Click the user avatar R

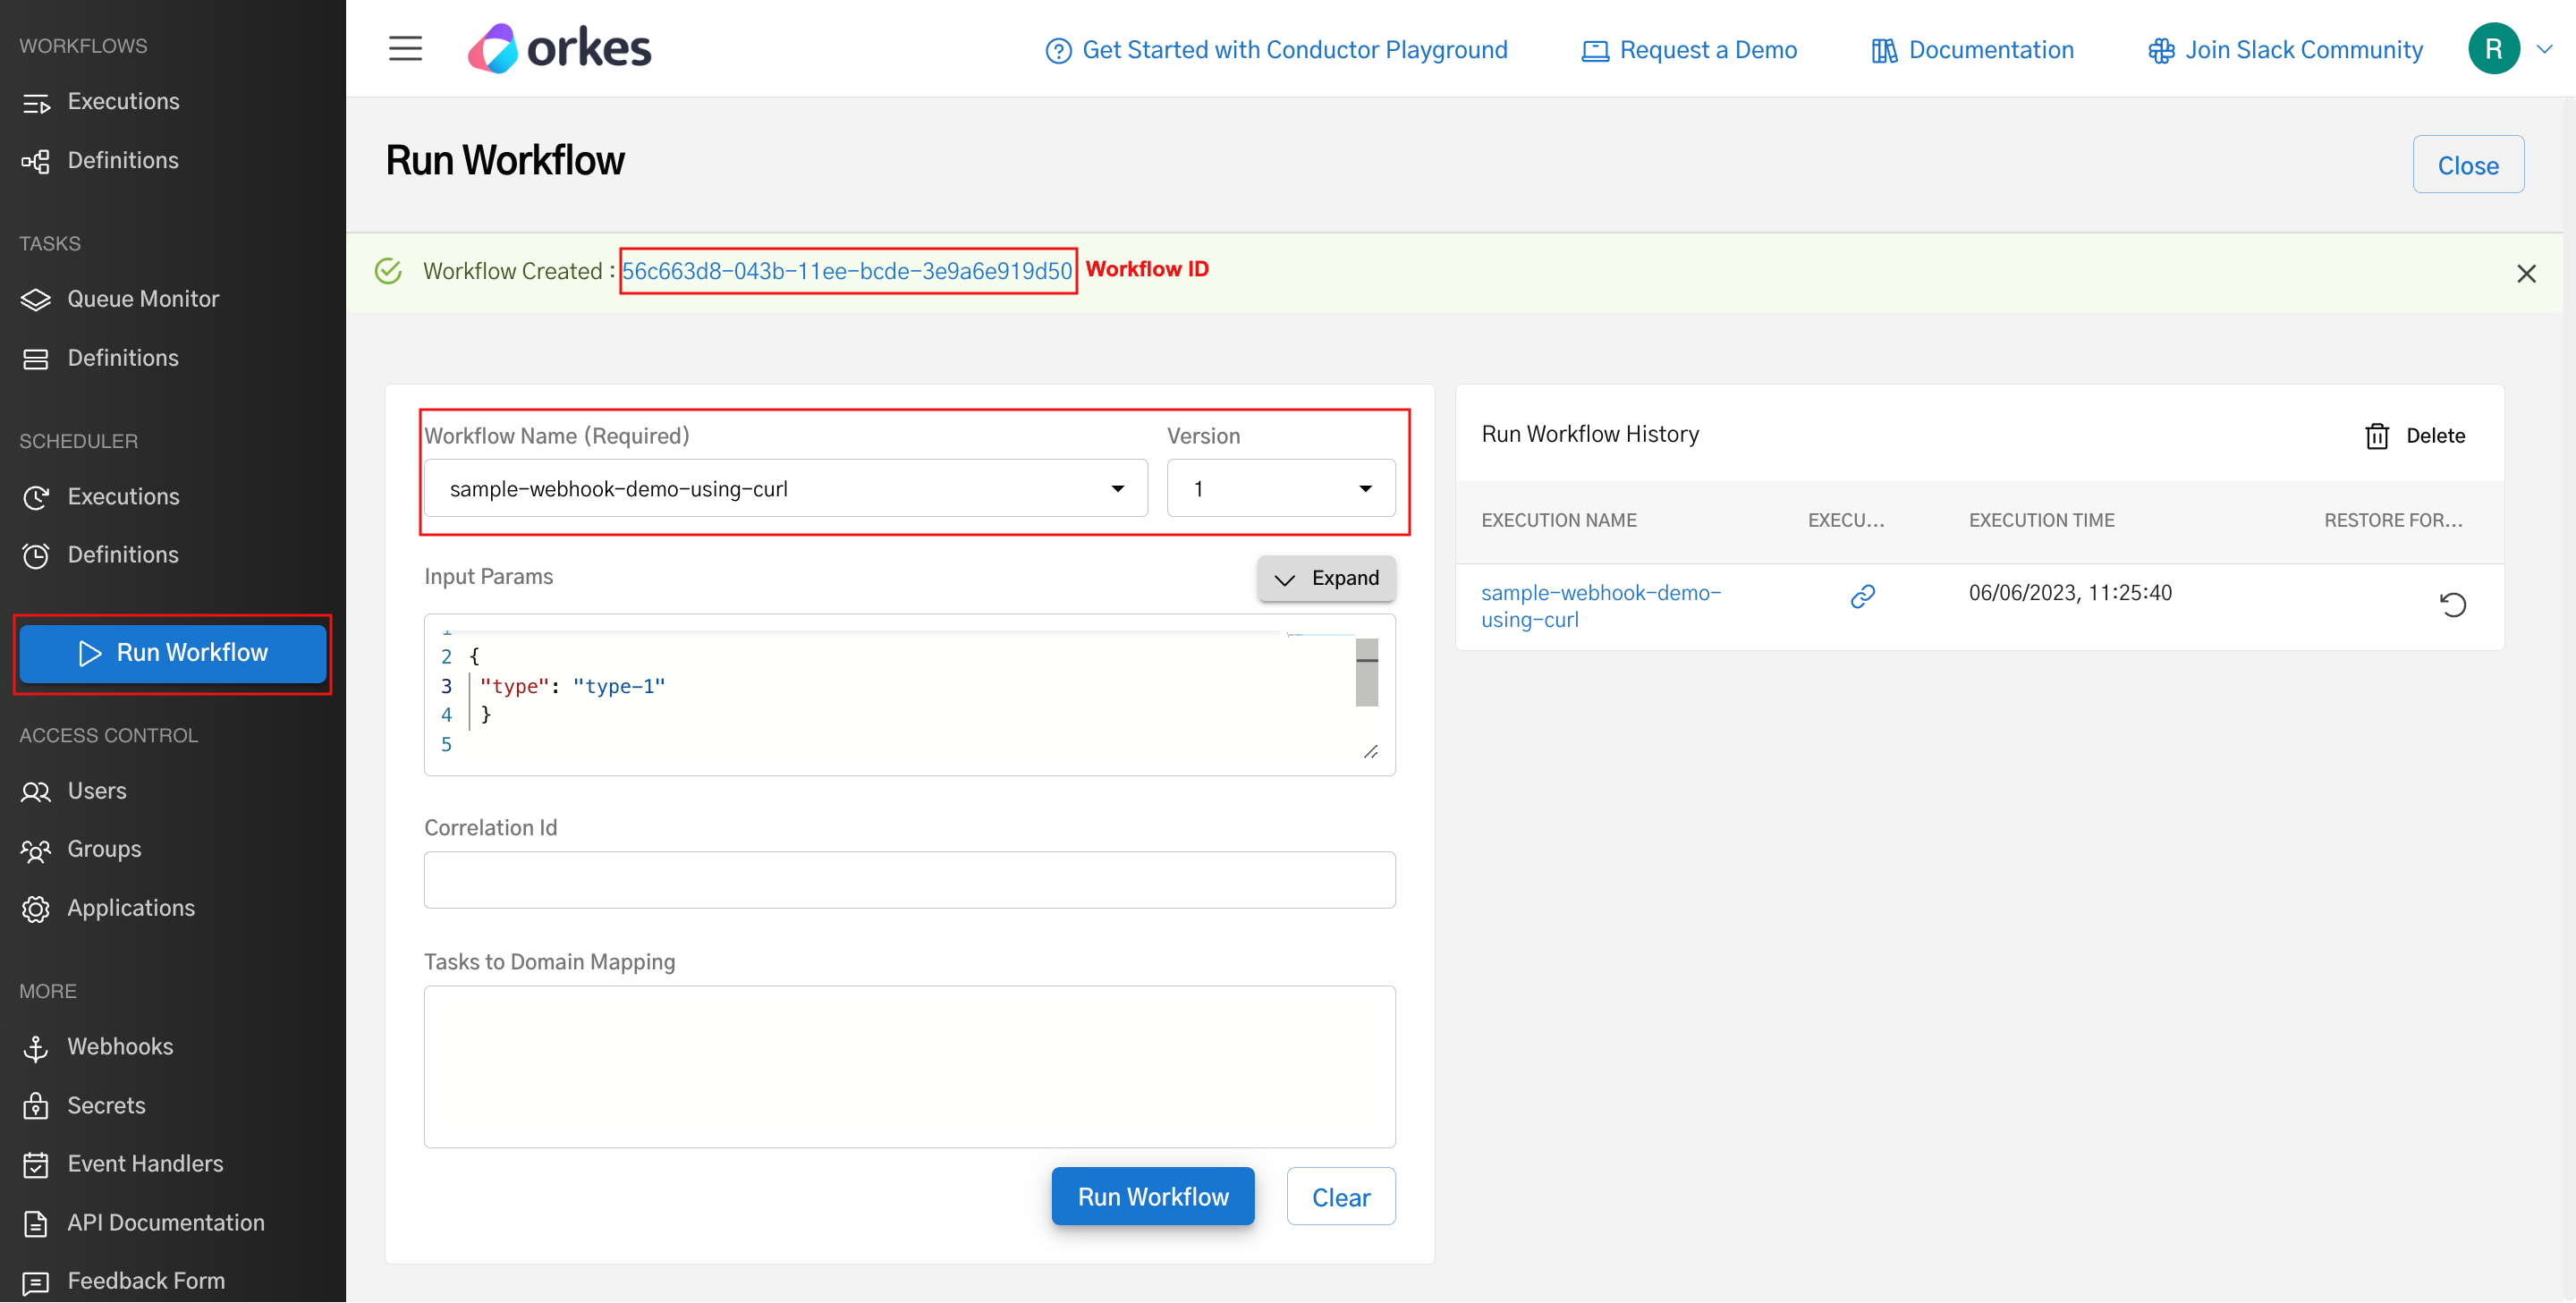(2493, 49)
